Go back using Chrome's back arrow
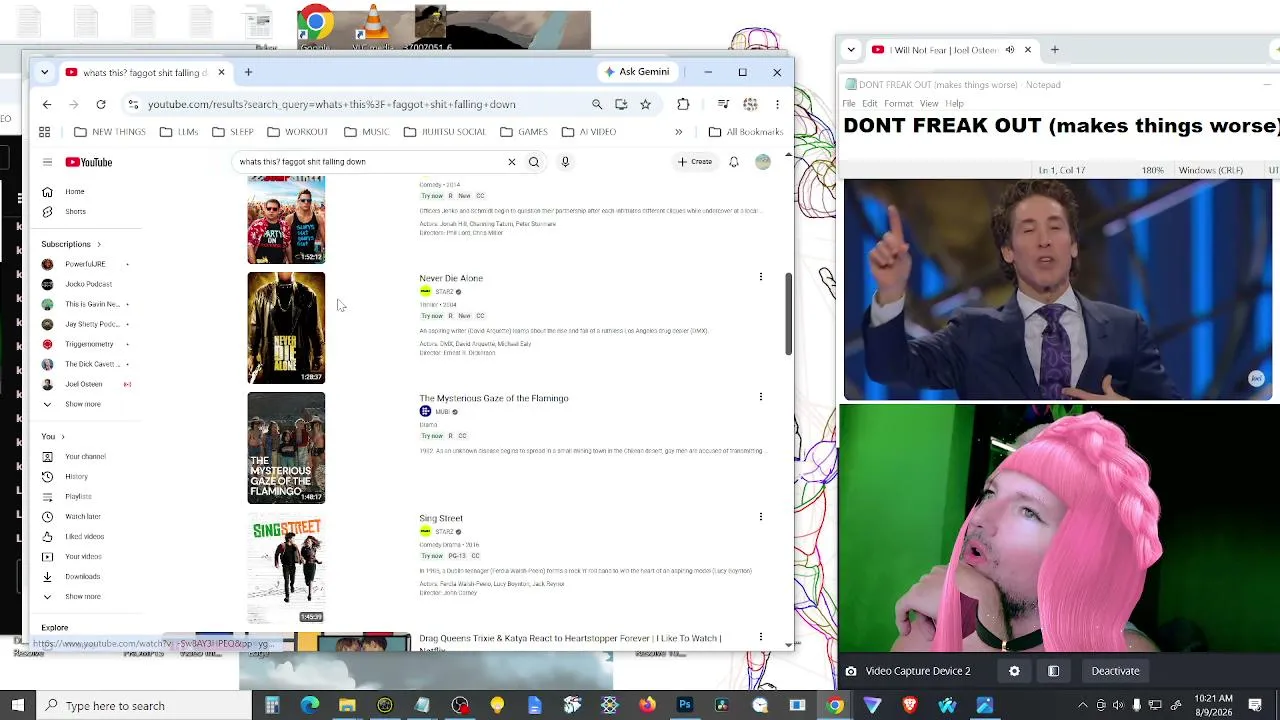1280x720 pixels. 47,104
